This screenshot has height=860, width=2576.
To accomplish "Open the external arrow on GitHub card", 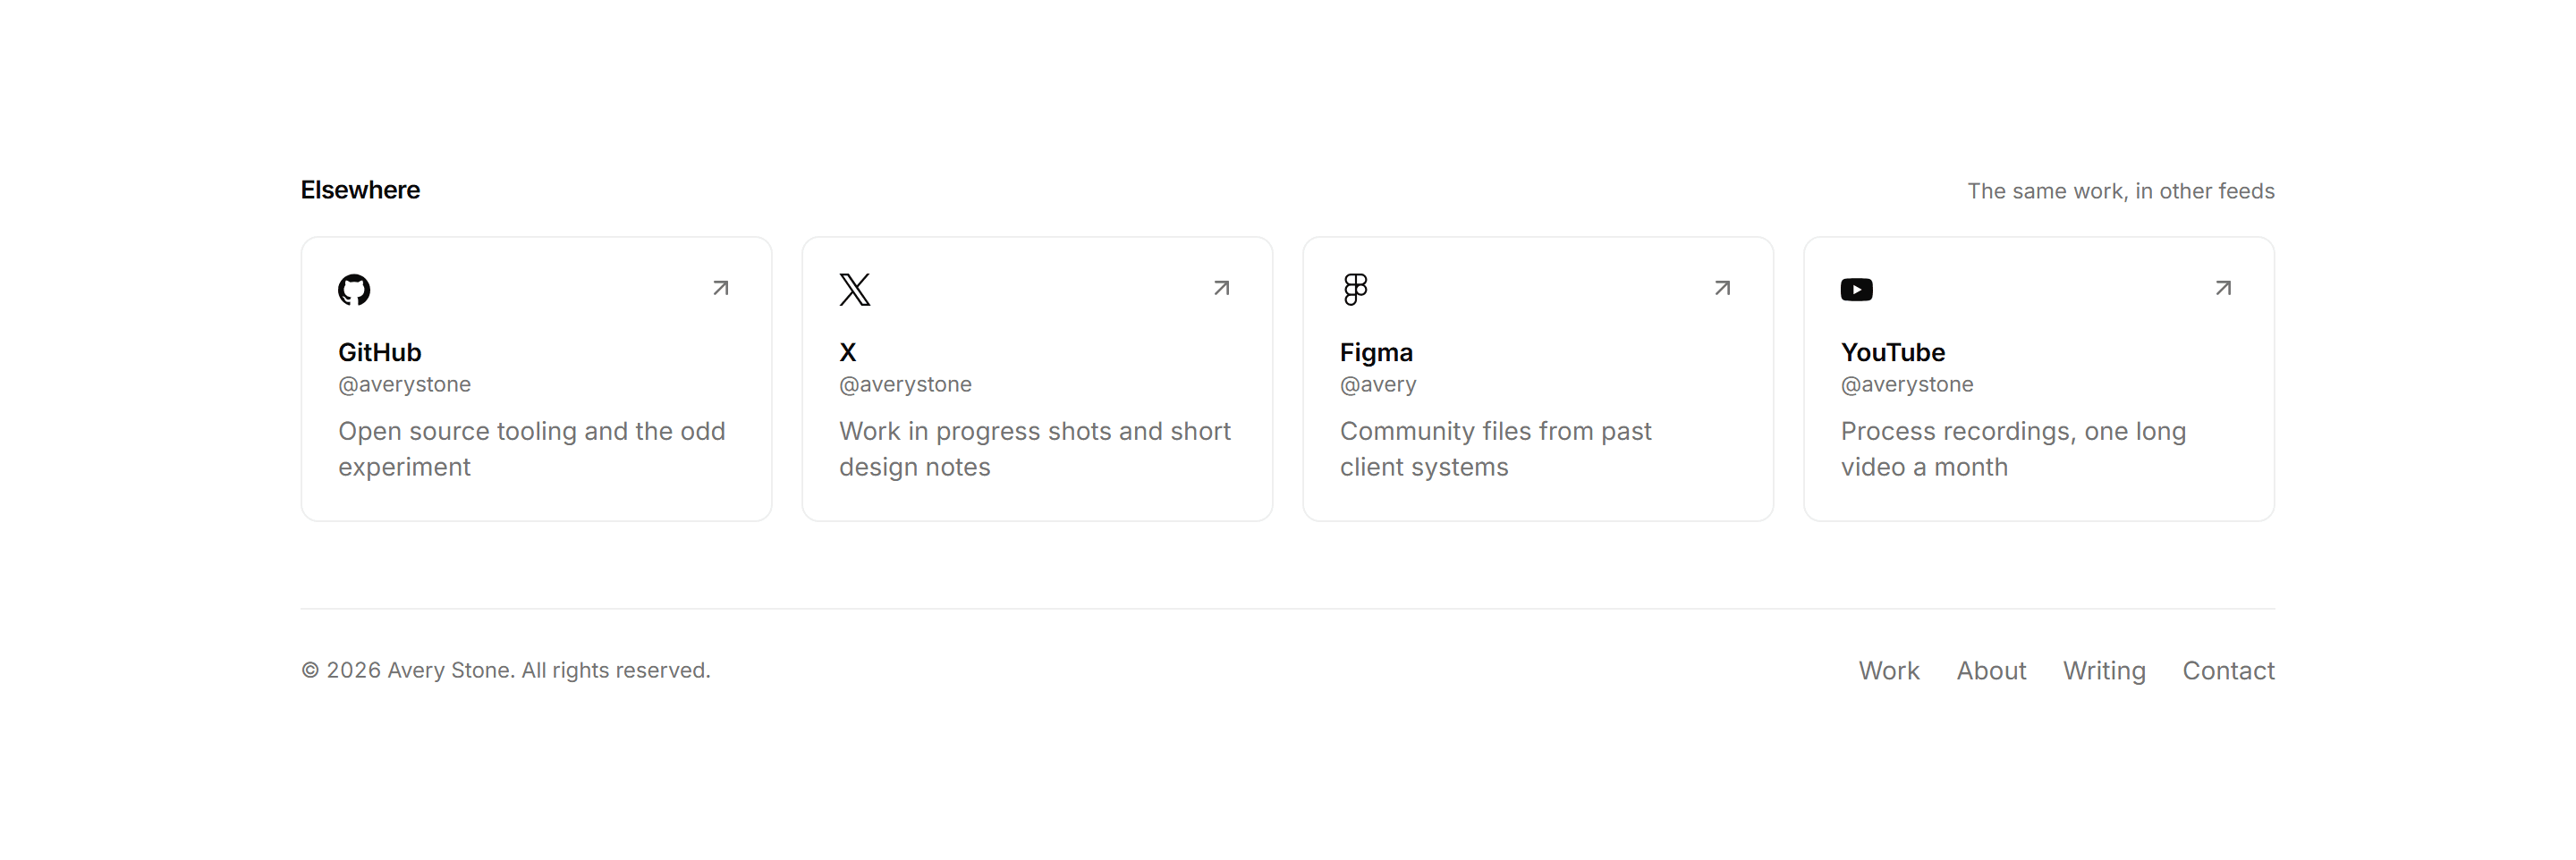I will (x=721, y=288).
